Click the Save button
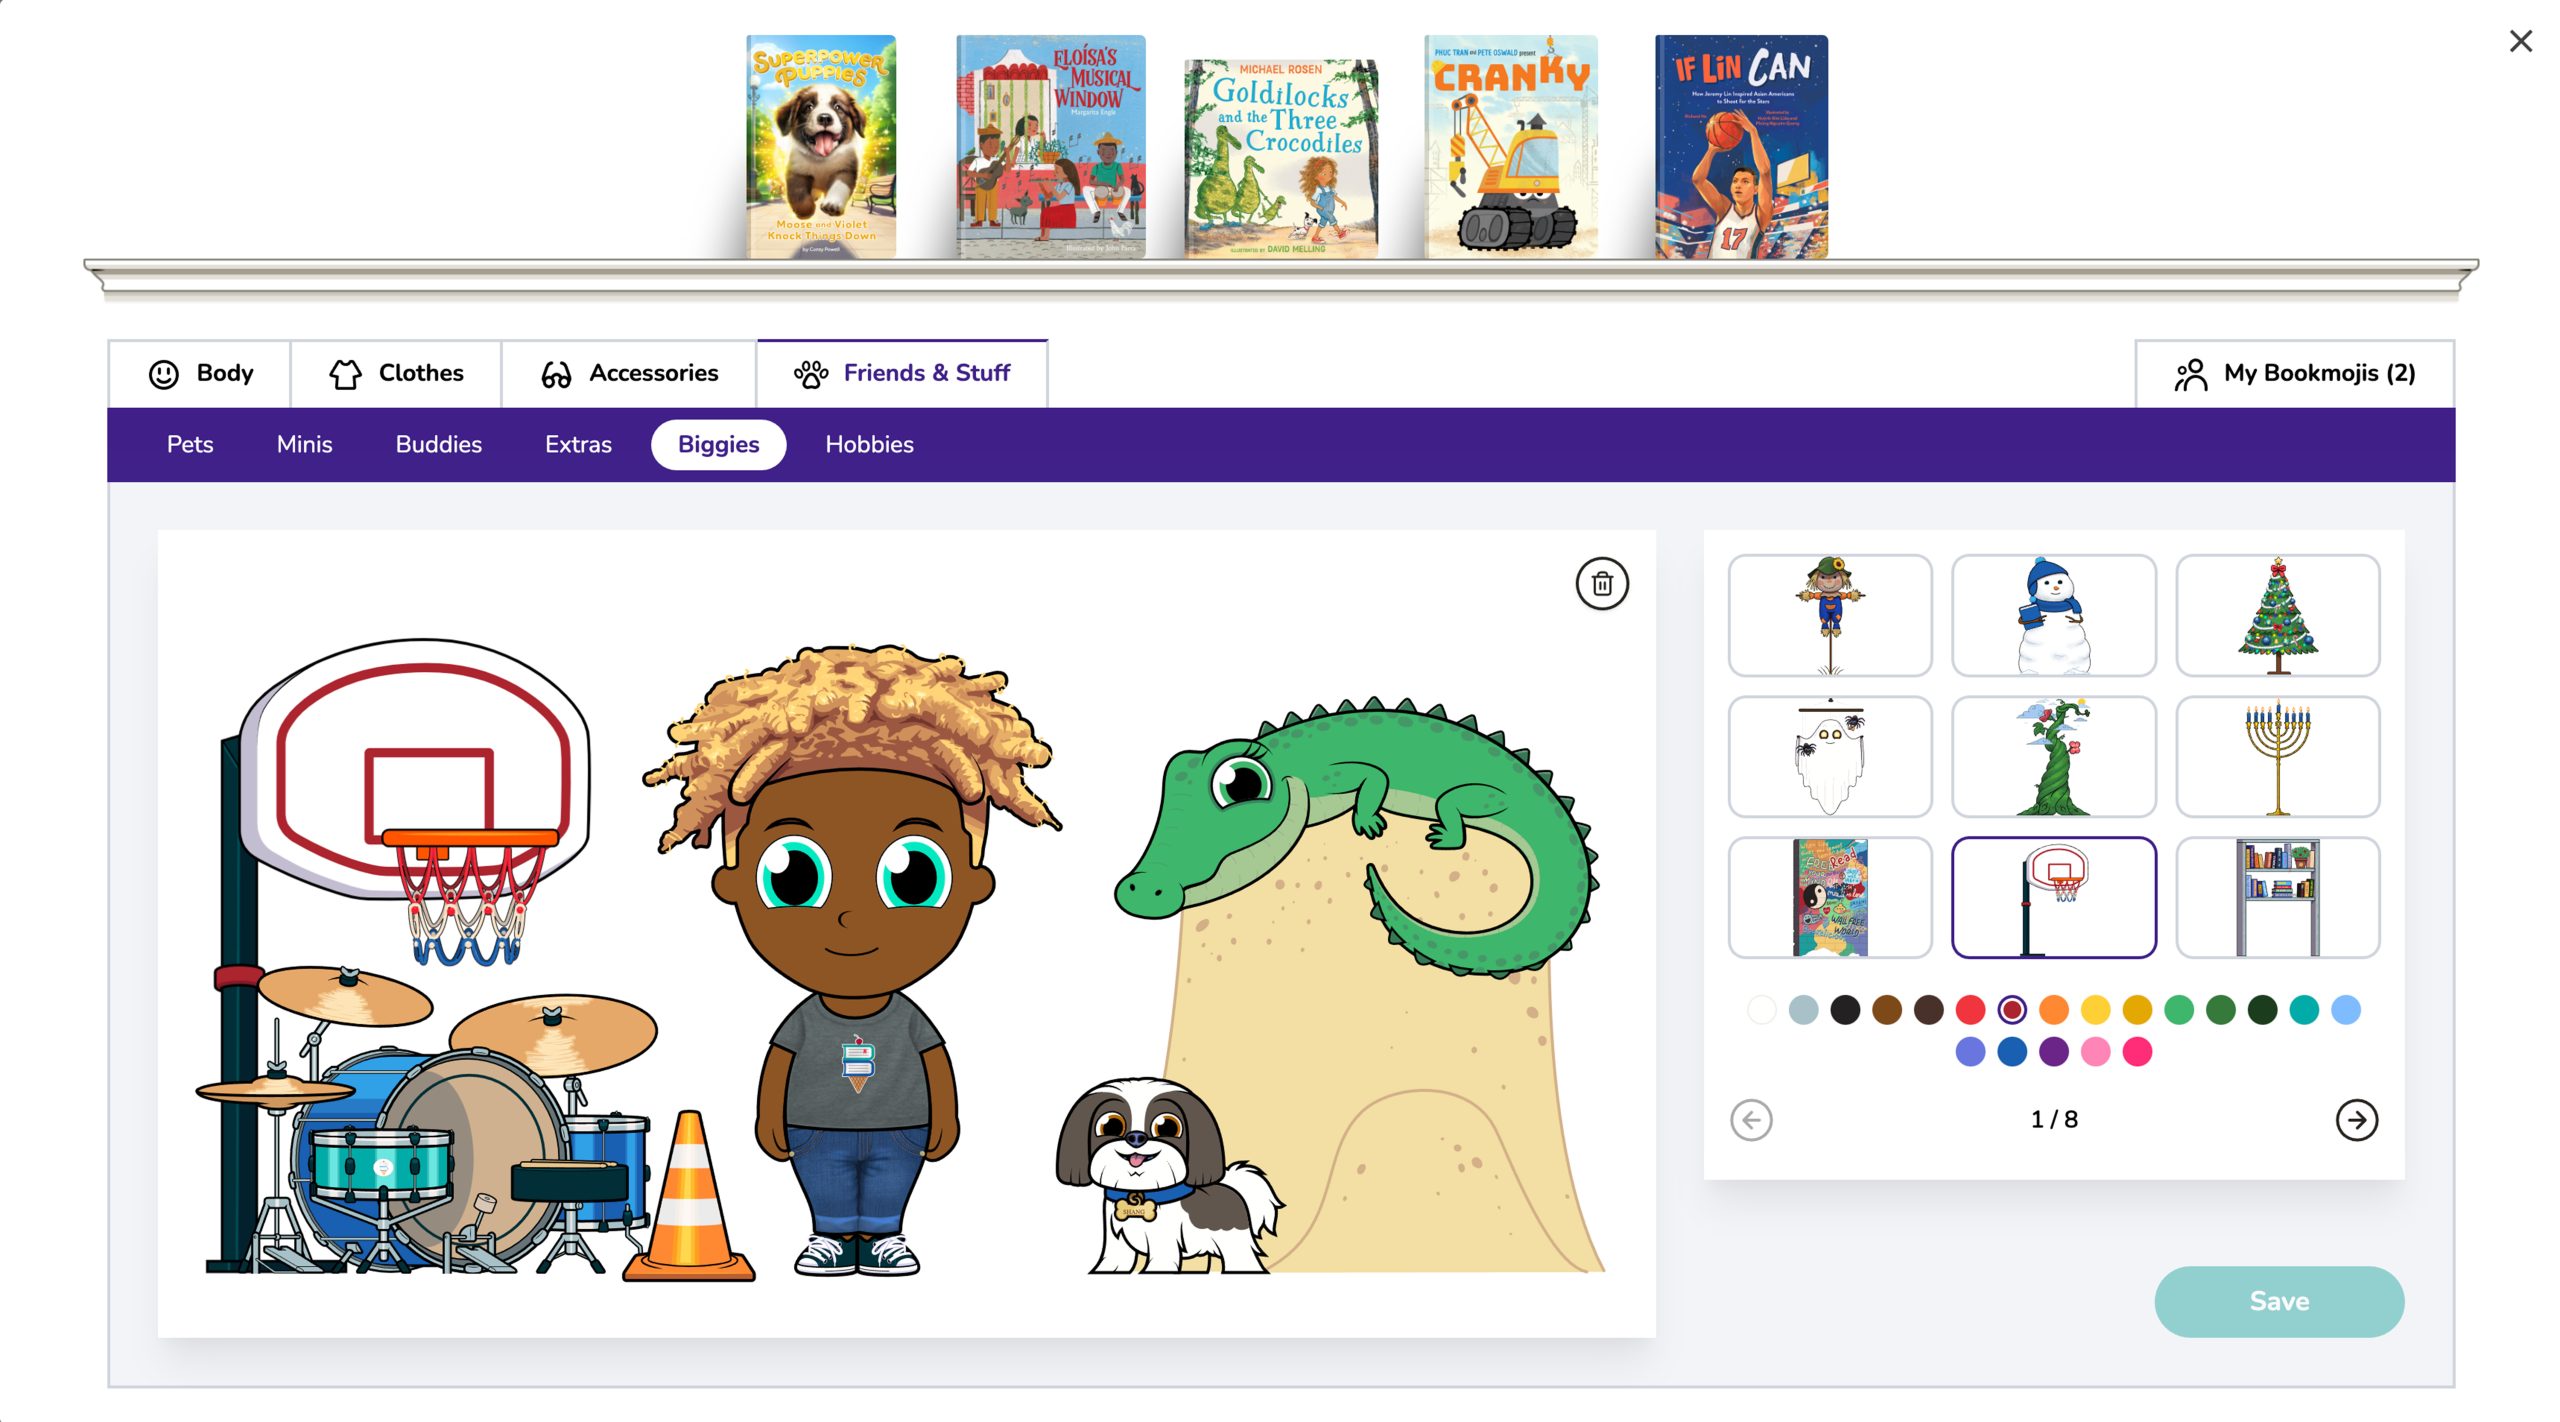 [x=2278, y=1300]
